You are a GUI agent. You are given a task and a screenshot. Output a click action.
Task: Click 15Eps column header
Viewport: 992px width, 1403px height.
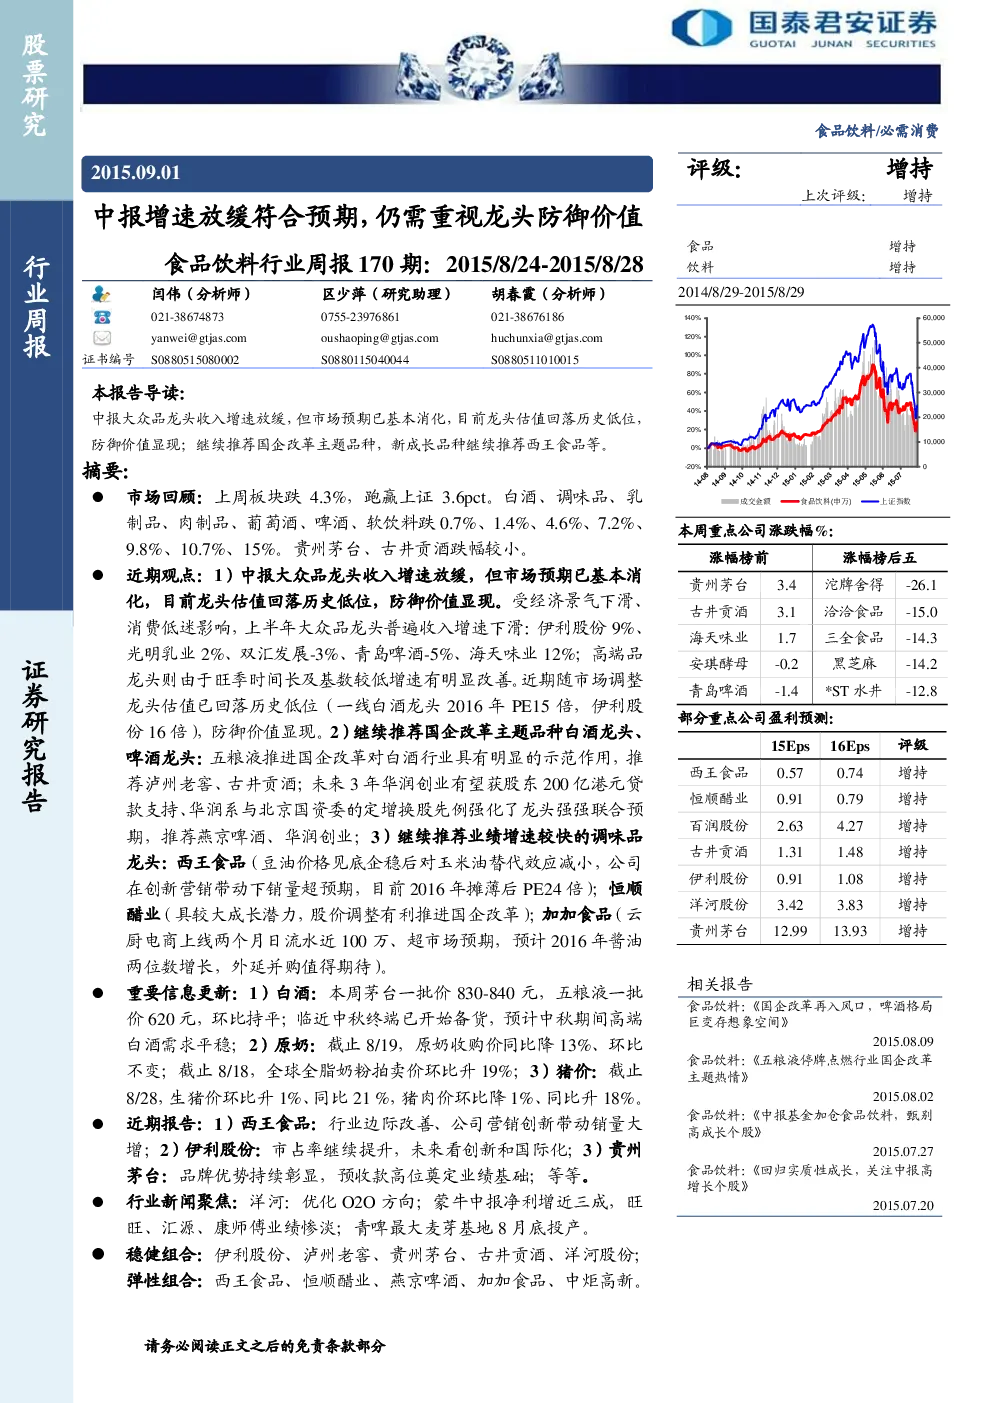790,746
